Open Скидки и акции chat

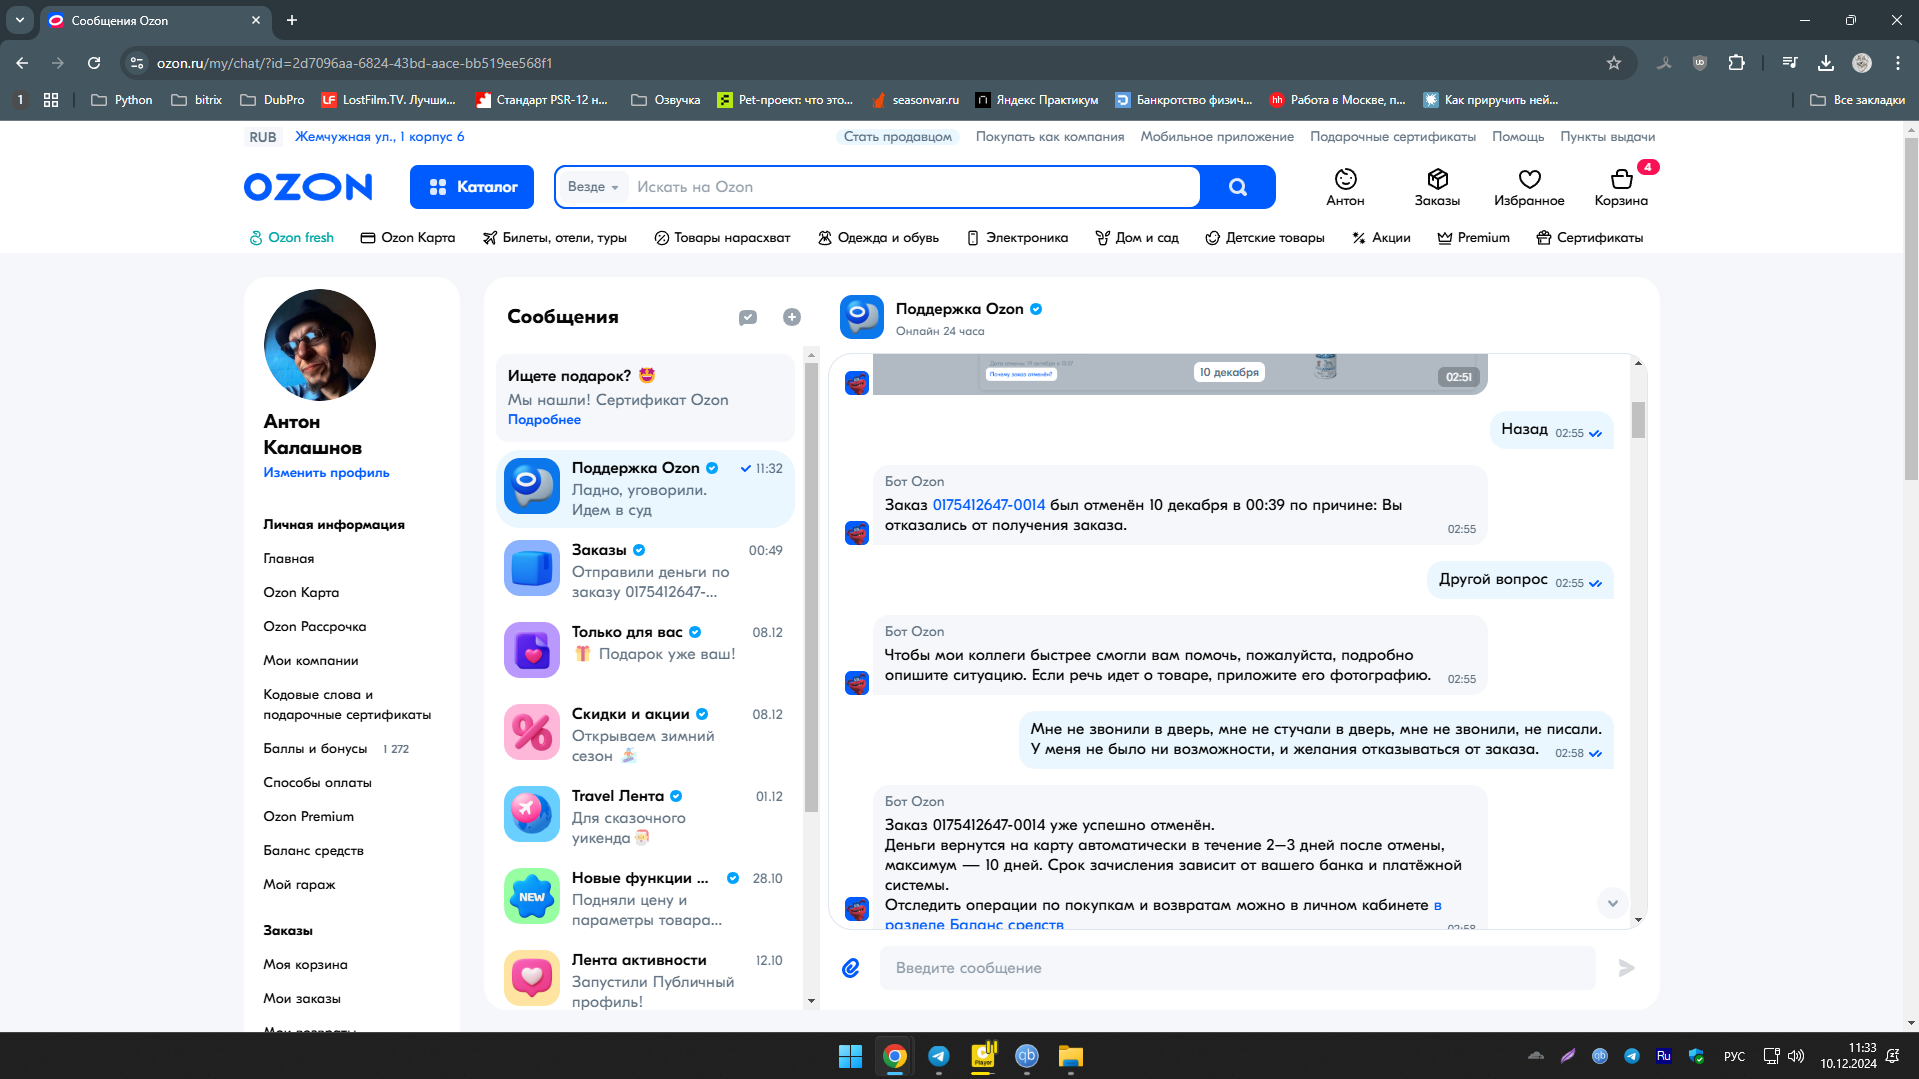tap(645, 733)
